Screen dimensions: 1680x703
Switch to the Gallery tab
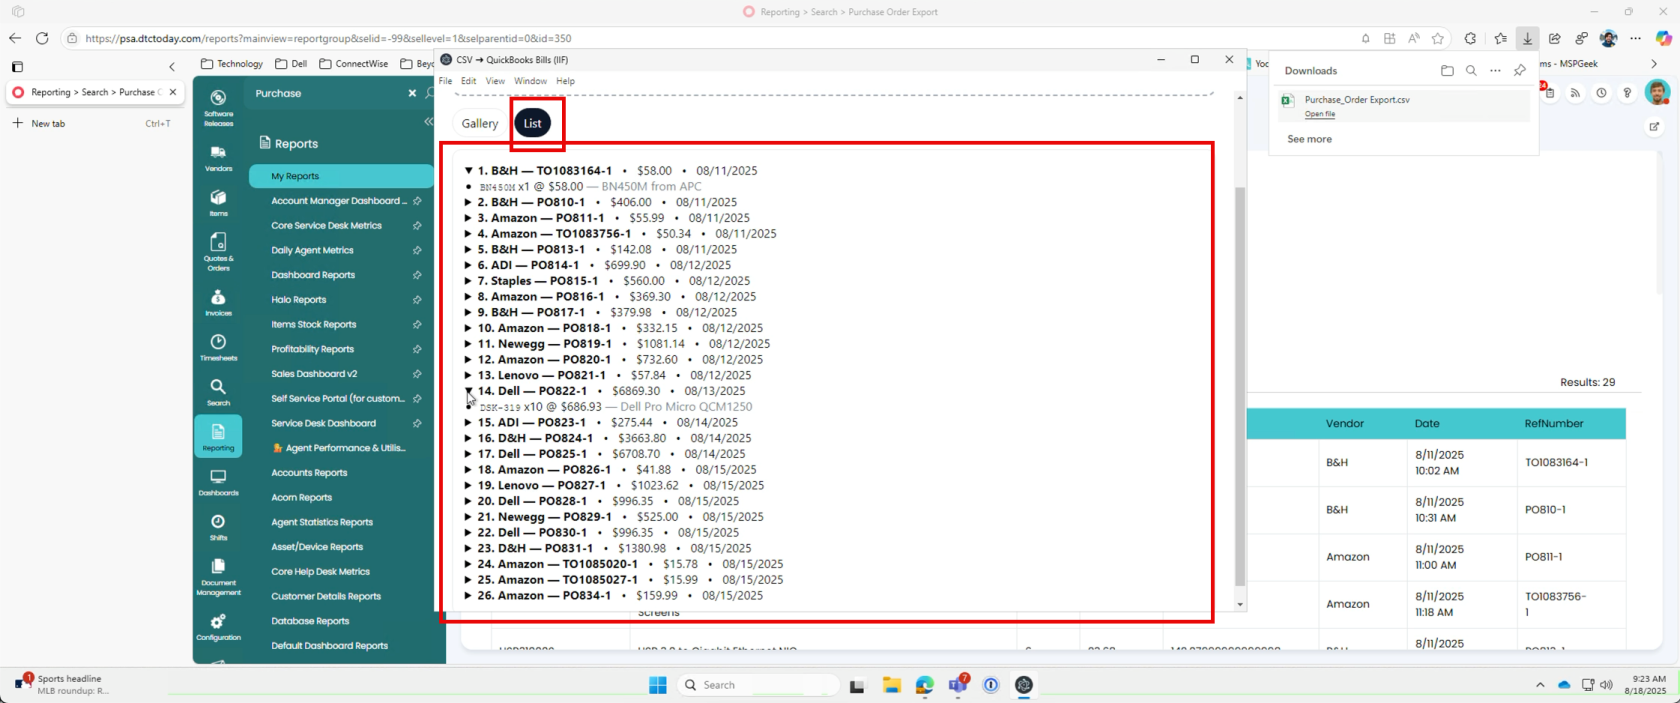(480, 124)
